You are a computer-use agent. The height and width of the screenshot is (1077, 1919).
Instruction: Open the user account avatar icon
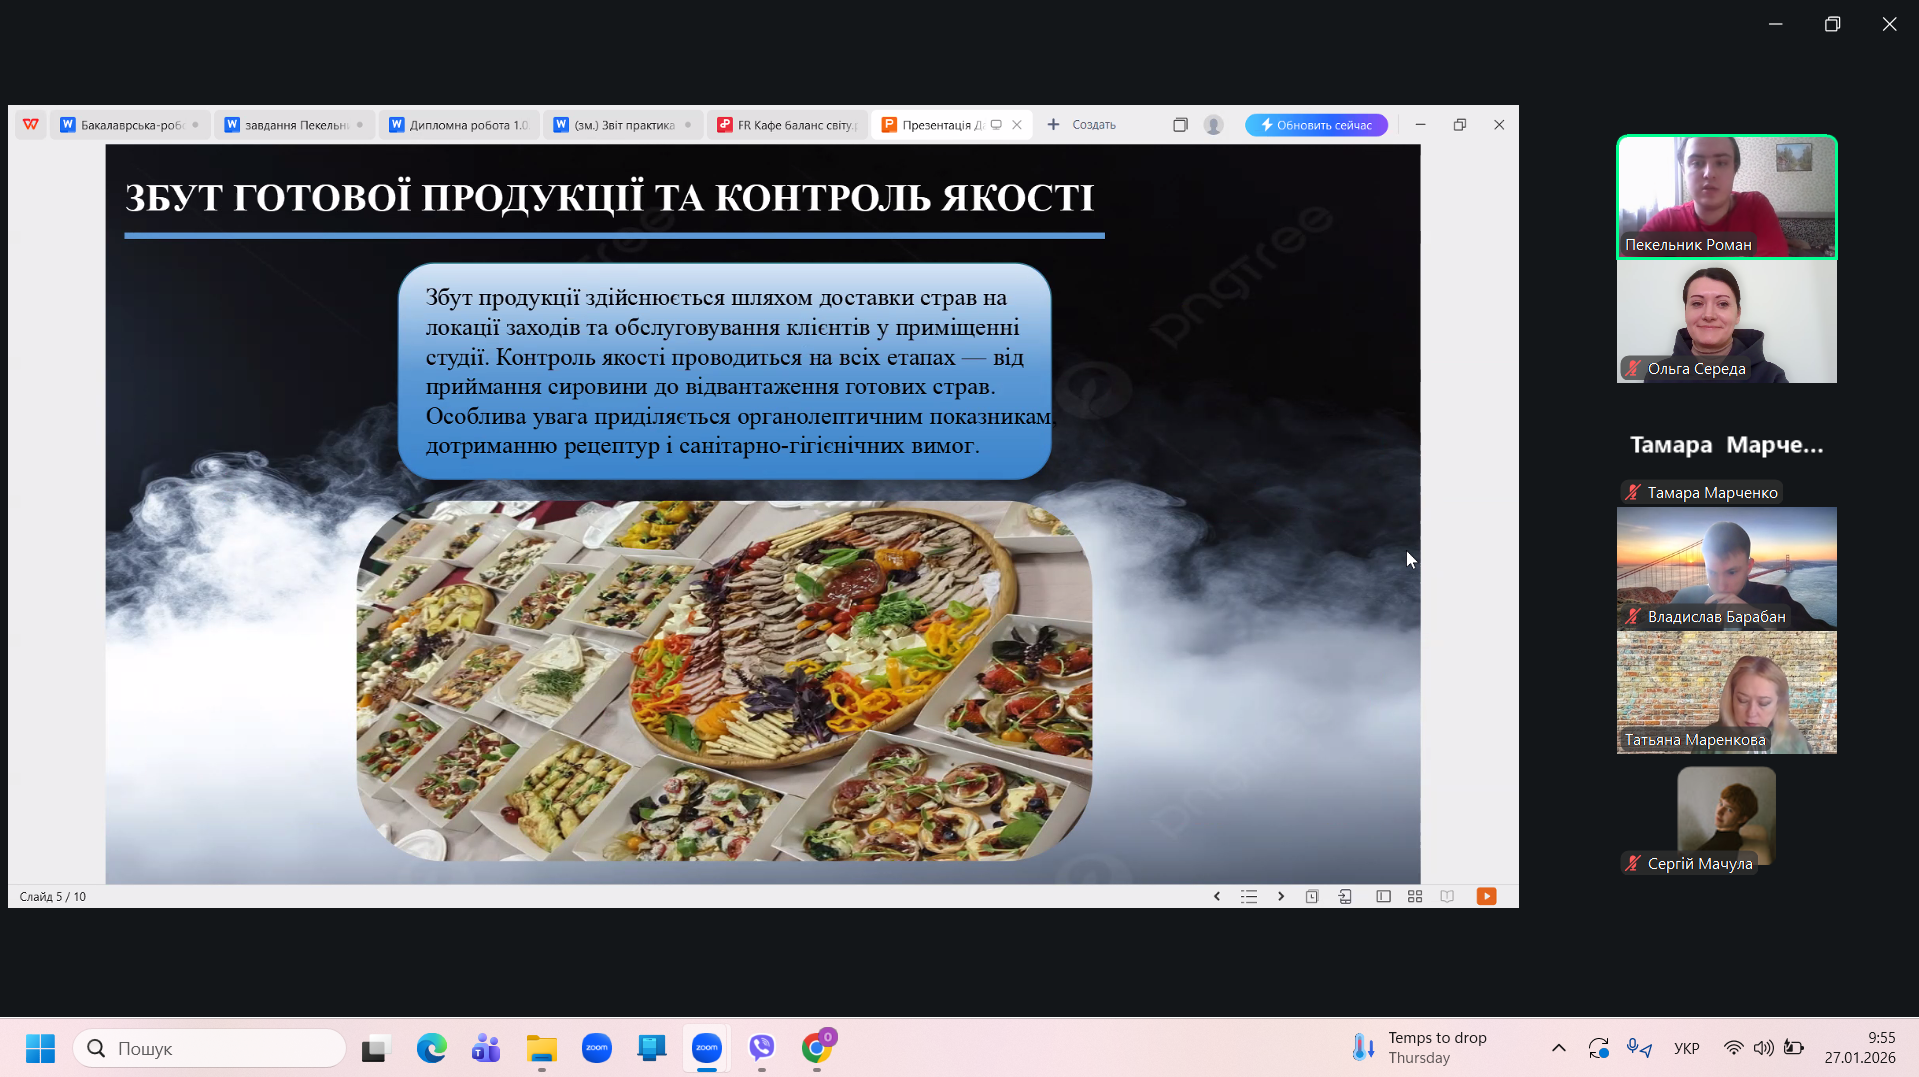[1213, 125]
